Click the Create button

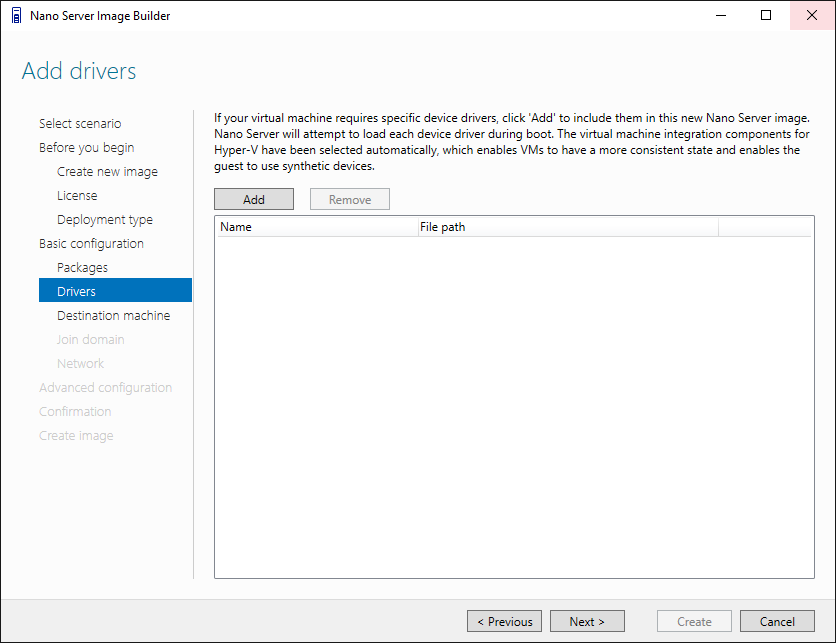coord(694,622)
